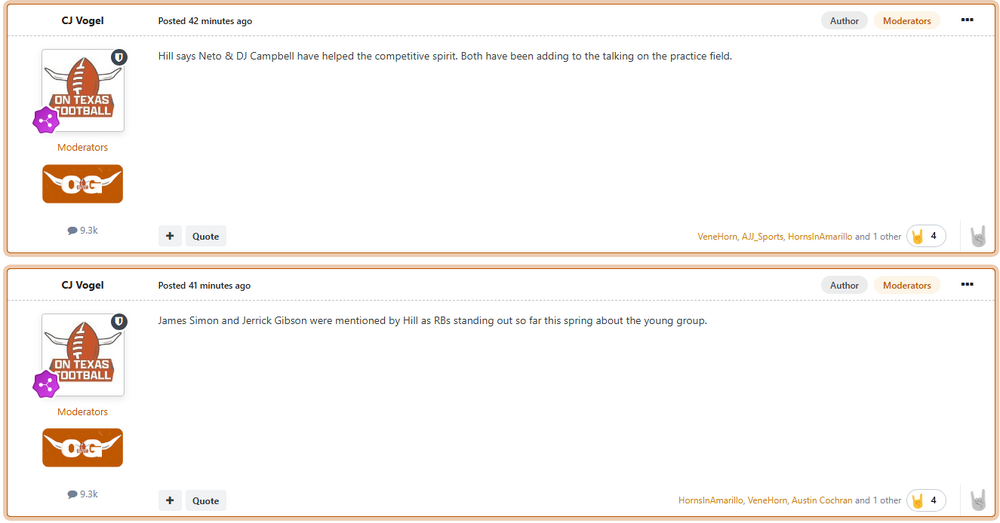The width and height of the screenshot is (1000, 523).
Task: Open the options menu on the James Simon post
Action: click(966, 285)
